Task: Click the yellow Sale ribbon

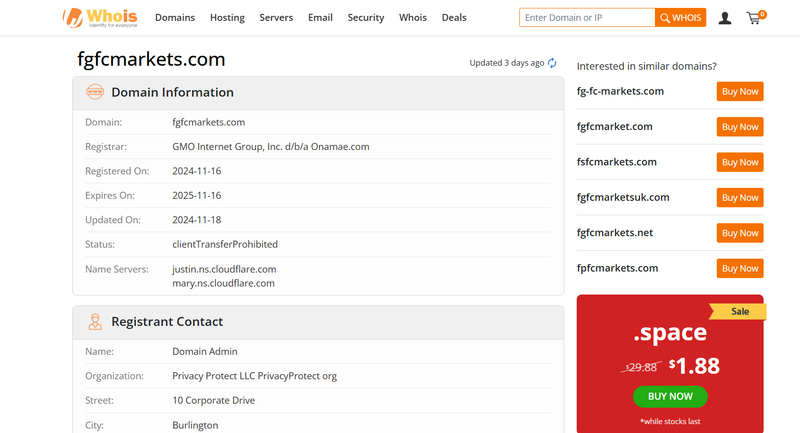Action: (x=738, y=311)
